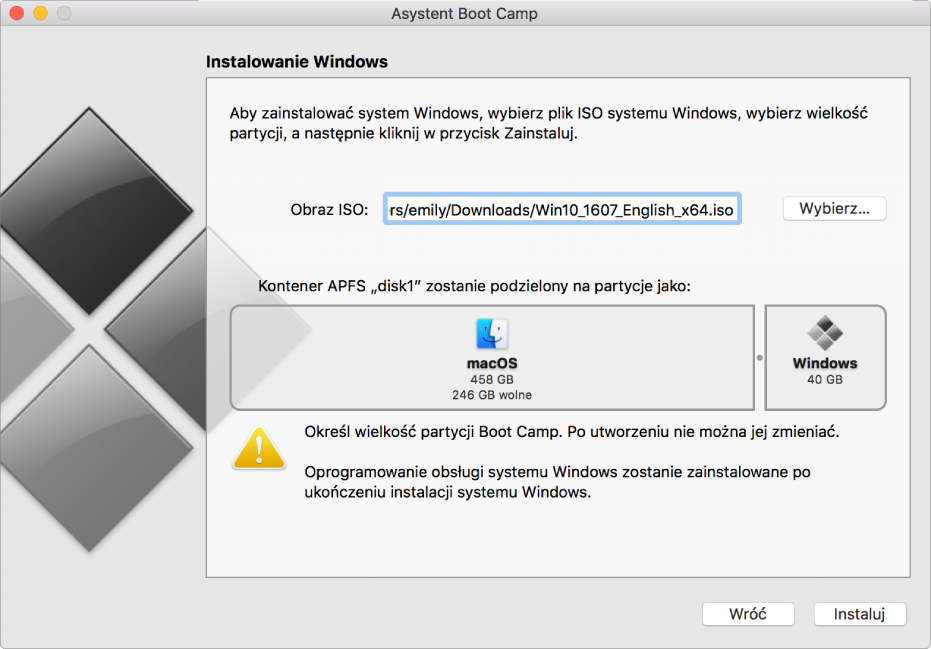Click the Instaluj button
Image resolution: width=931 pixels, height=649 pixels.
[x=859, y=614]
